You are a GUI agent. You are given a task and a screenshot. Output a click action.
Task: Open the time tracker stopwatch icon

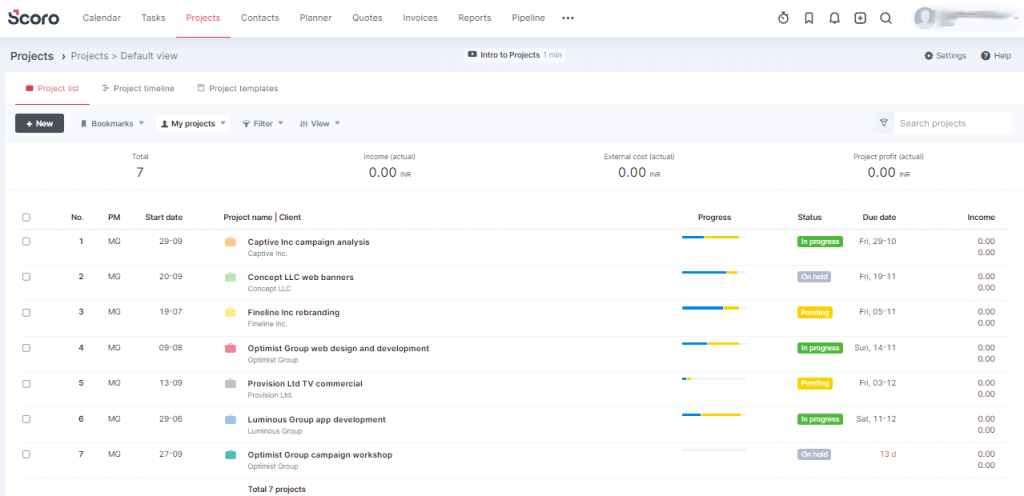784,18
